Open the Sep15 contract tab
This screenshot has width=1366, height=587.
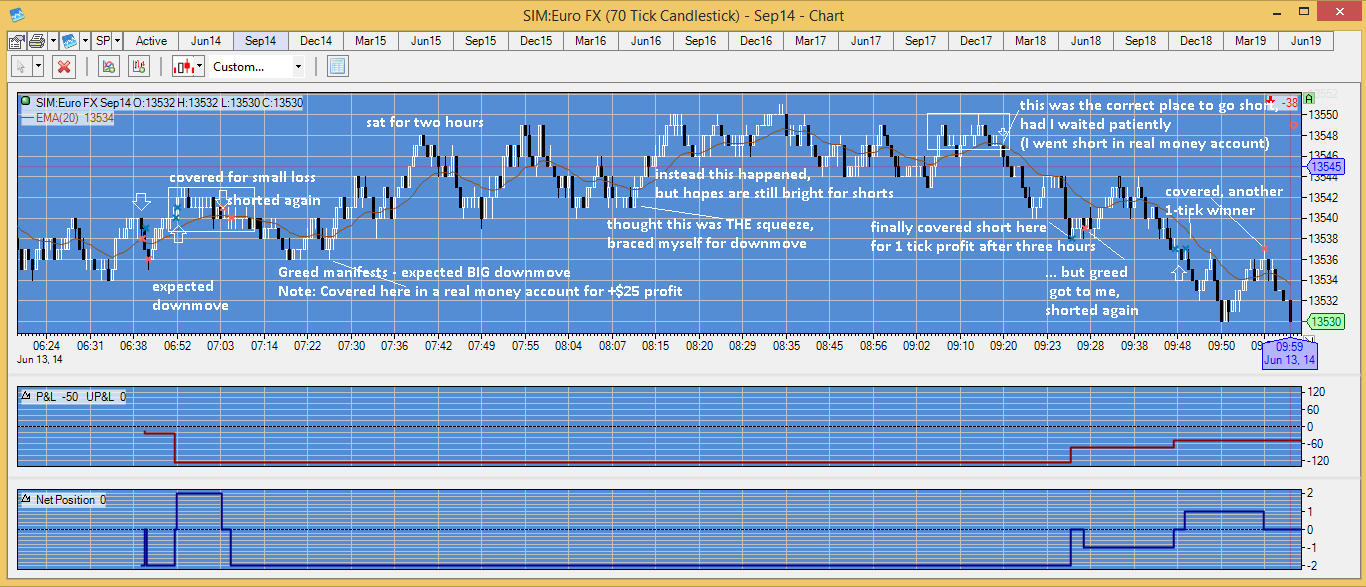(x=481, y=41)
